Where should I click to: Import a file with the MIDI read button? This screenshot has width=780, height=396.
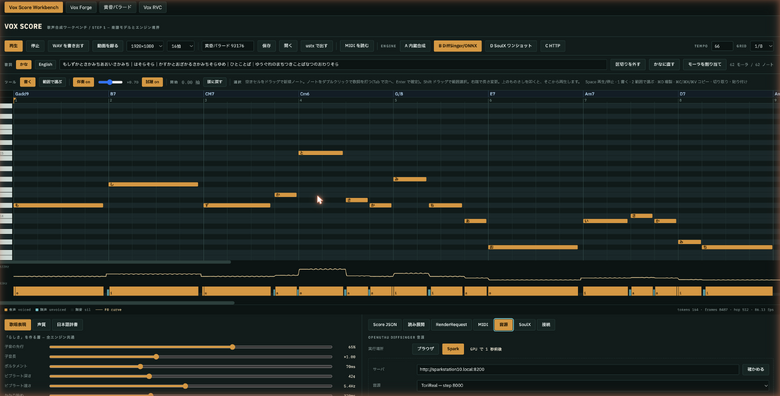(x=357, y=46)
